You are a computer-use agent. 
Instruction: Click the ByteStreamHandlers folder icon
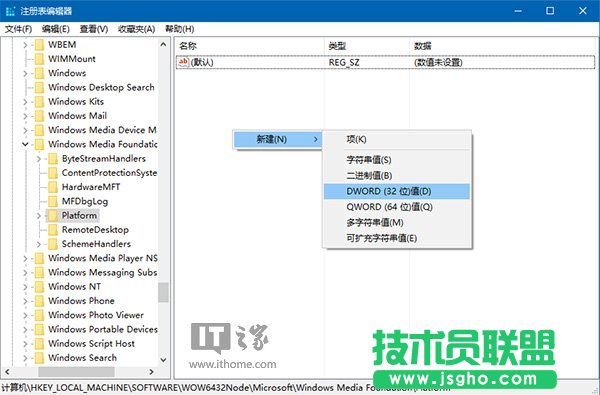click(53, 159)
